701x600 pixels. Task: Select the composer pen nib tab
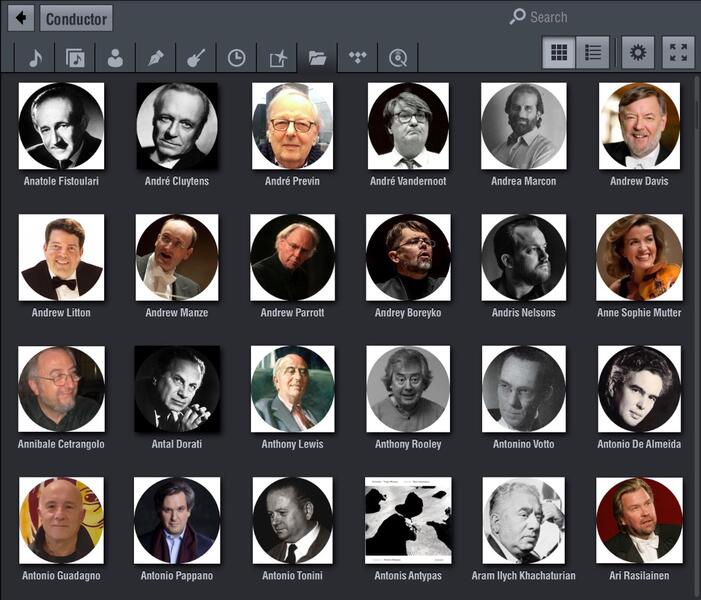pyautogui.click(x=156, y=58)
